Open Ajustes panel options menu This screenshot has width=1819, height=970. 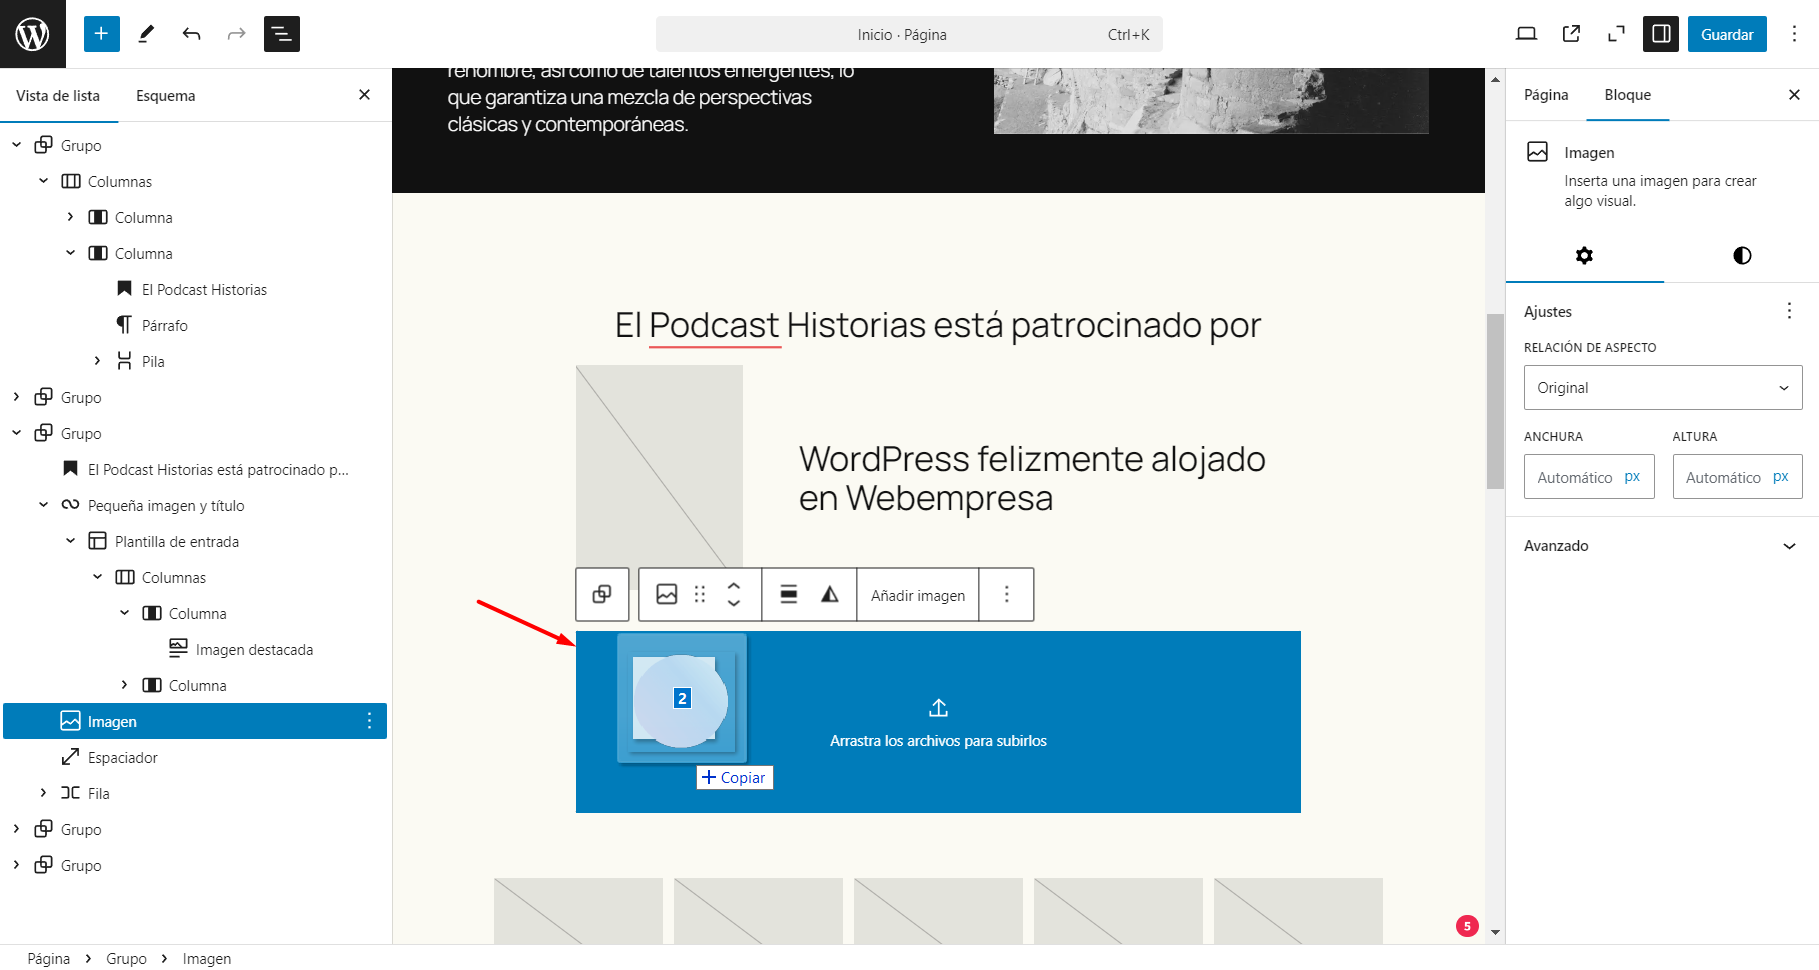click(1789, 311)
